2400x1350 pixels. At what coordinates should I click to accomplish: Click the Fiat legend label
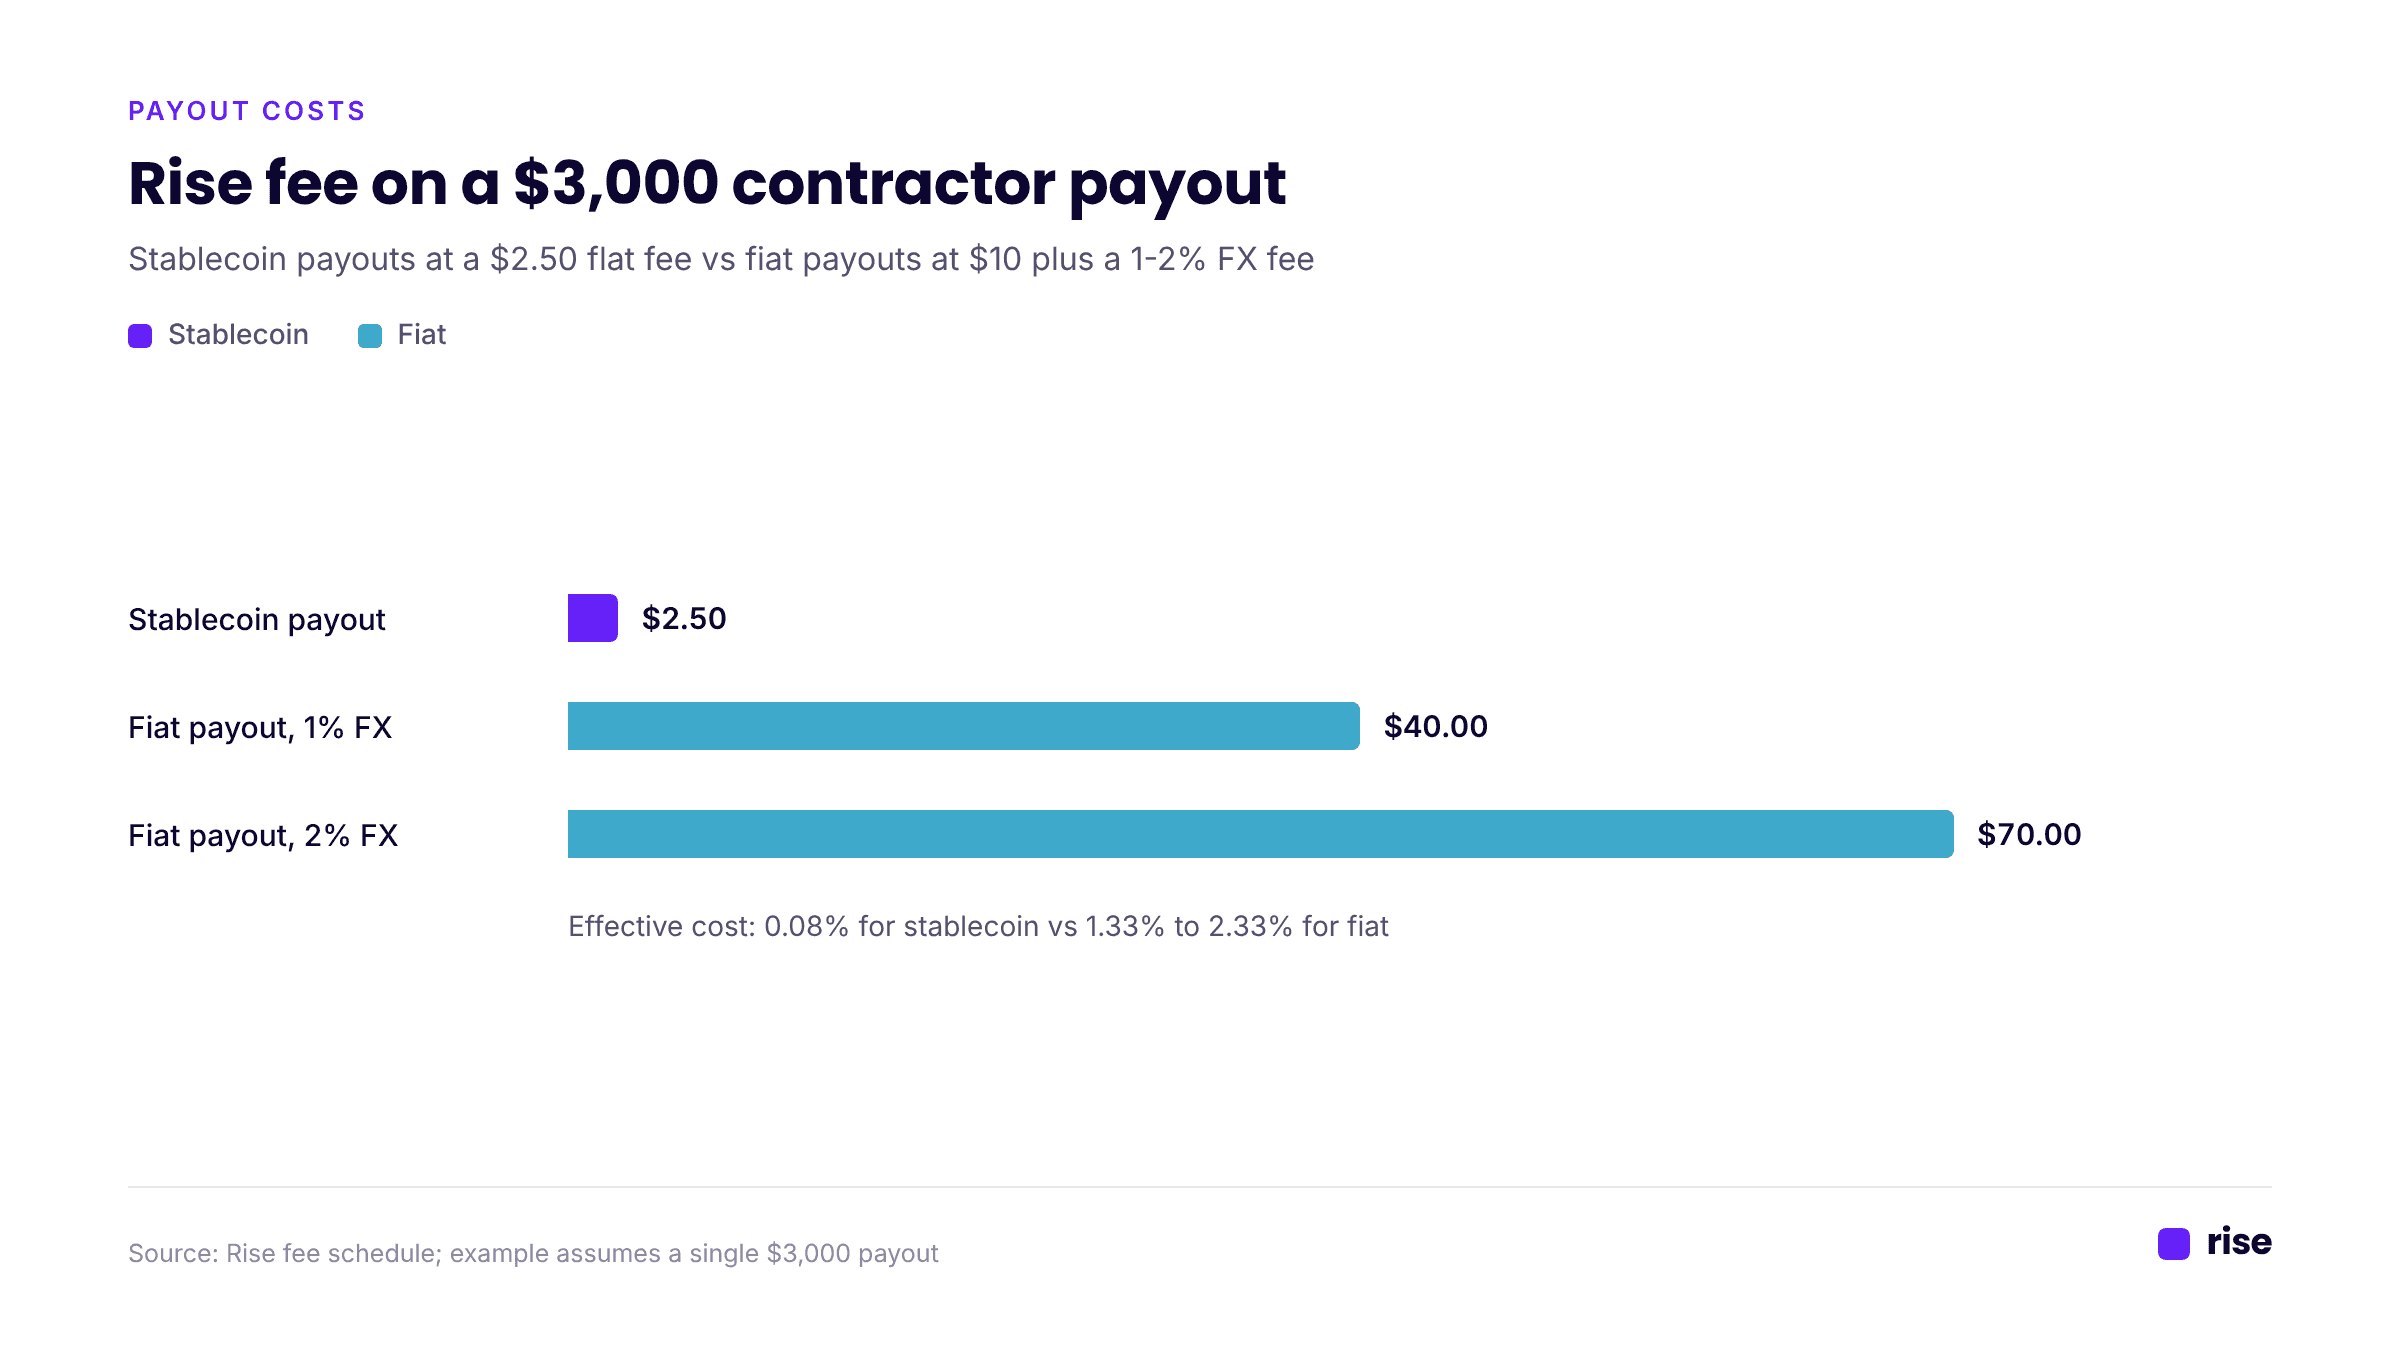pos(422,334)
